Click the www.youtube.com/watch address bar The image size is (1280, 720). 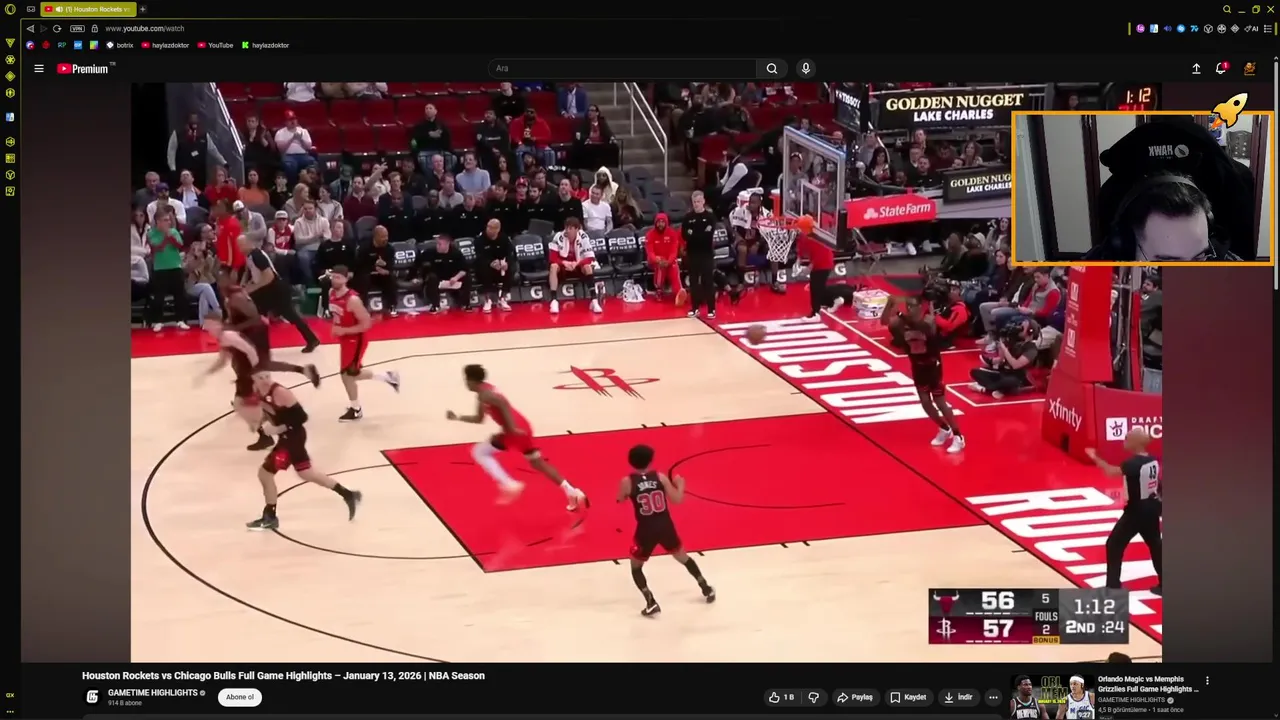point(145,28)
